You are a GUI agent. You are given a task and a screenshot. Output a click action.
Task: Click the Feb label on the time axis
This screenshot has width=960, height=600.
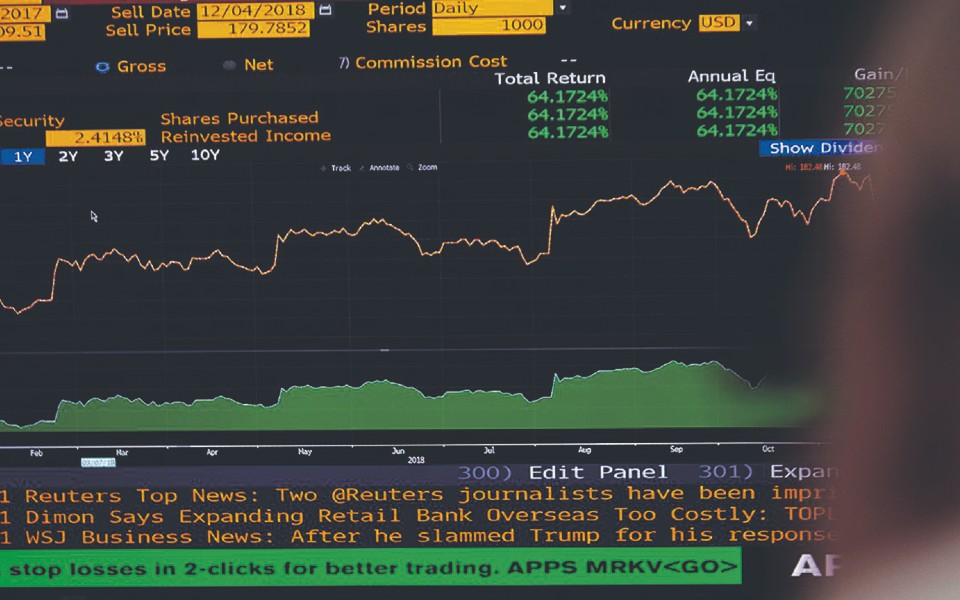pos(36,453)
